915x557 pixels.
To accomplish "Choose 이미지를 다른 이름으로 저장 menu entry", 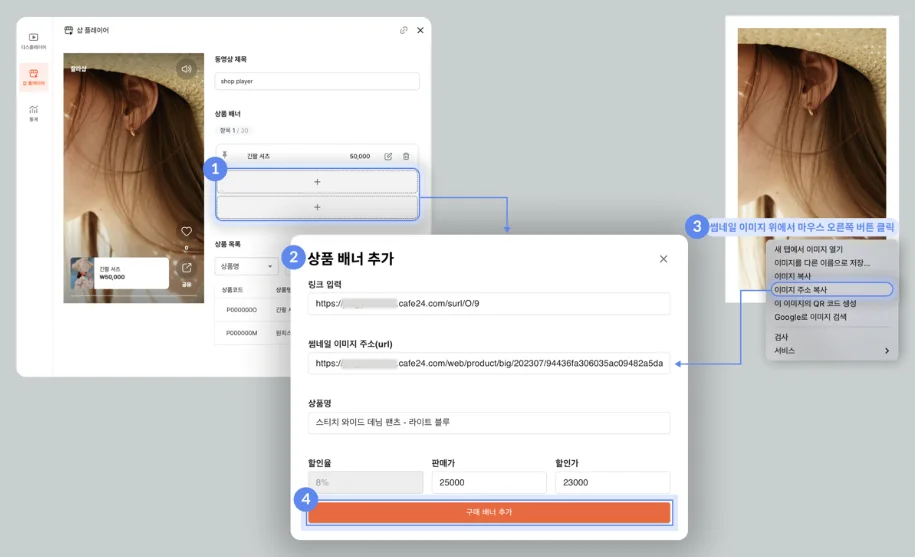I will [822, 262].
